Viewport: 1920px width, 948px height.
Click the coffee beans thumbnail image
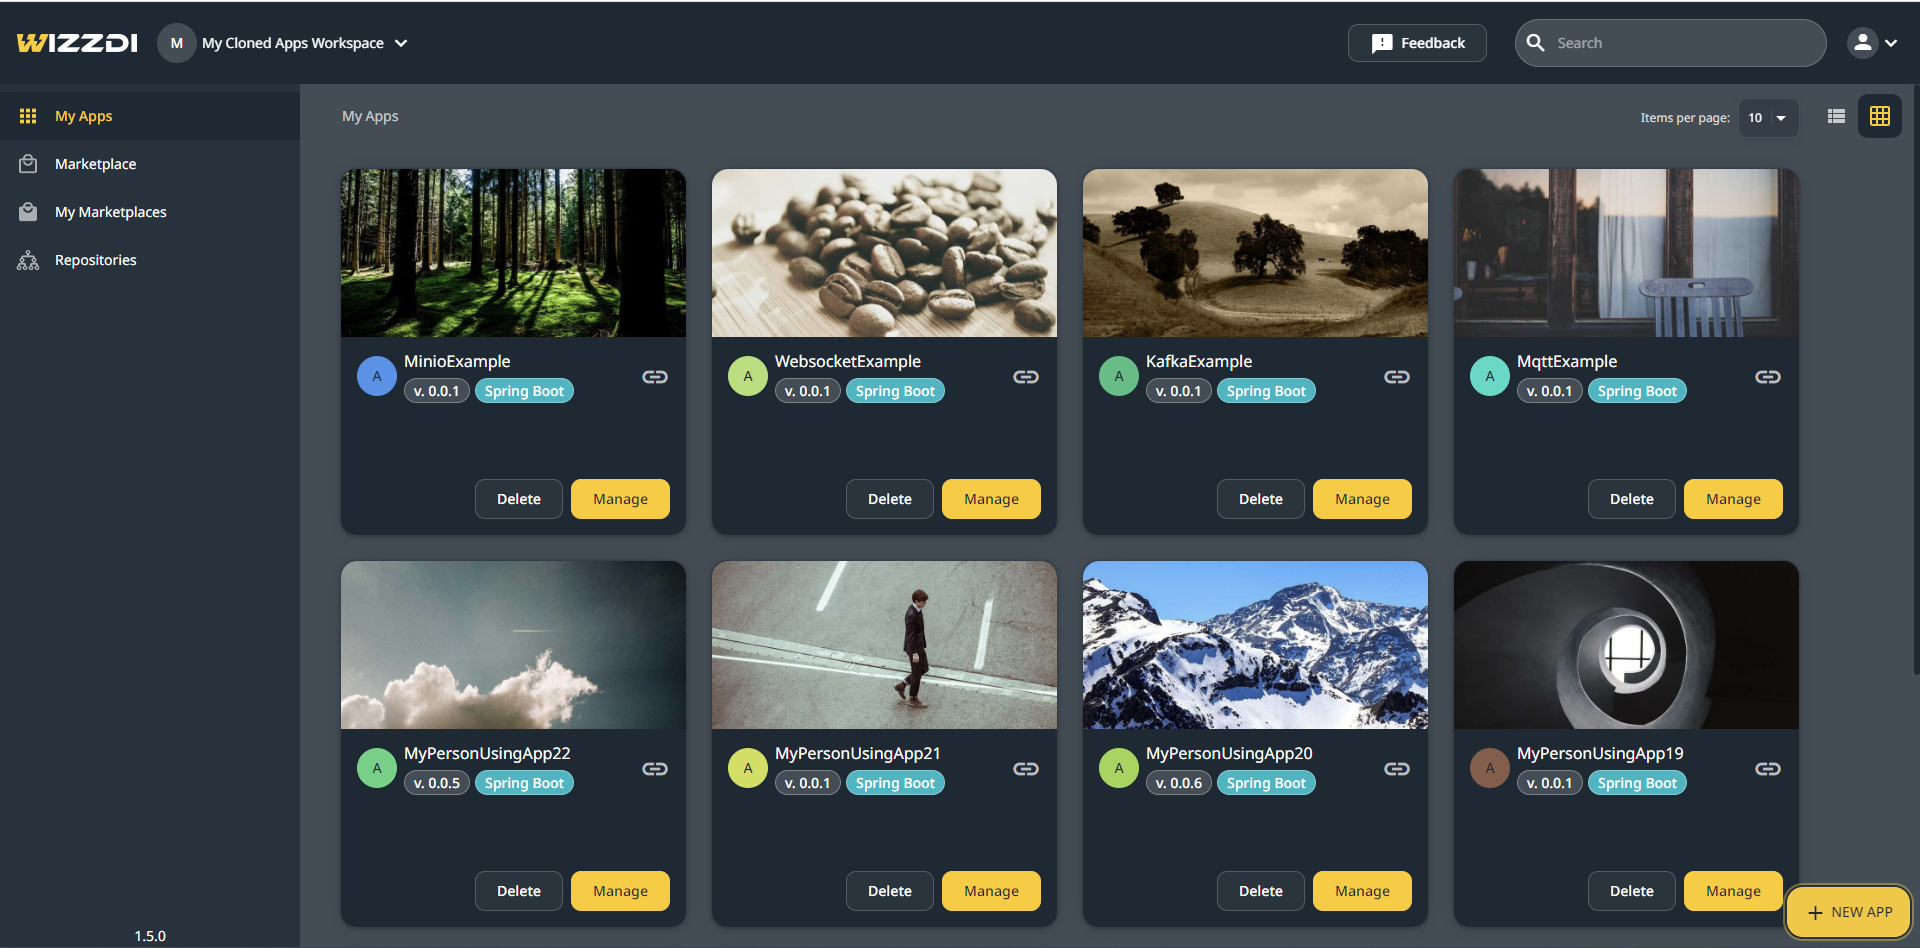884,253
